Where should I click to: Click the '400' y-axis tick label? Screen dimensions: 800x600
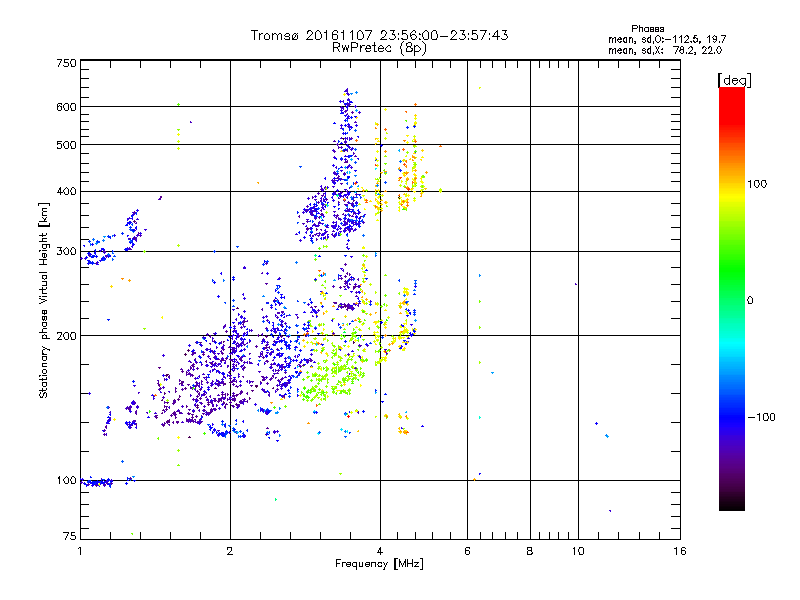[x=66, y=191]
